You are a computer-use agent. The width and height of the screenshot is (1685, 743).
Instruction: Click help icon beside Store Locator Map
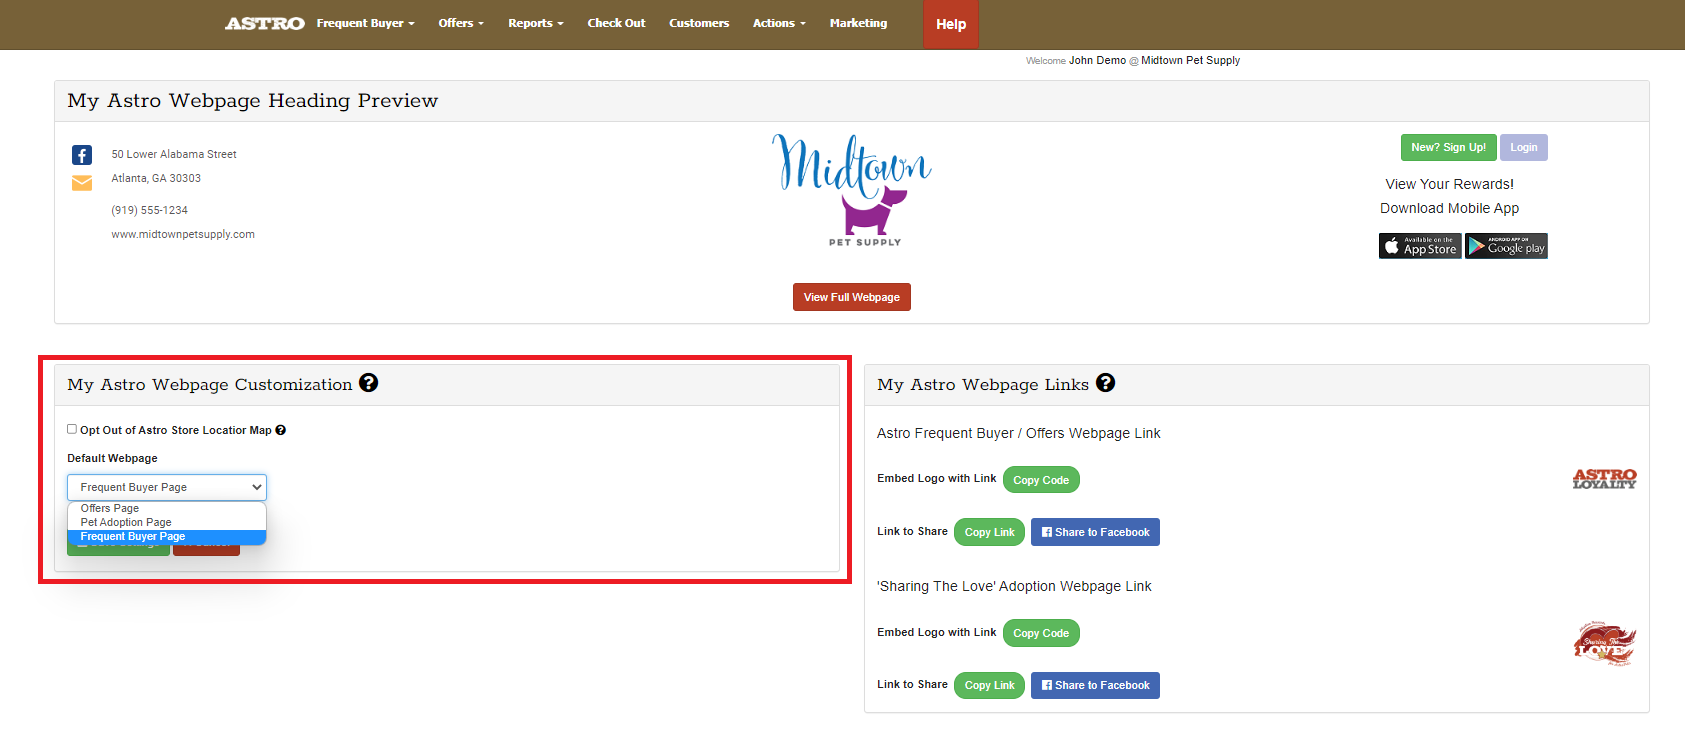(281, 430)
